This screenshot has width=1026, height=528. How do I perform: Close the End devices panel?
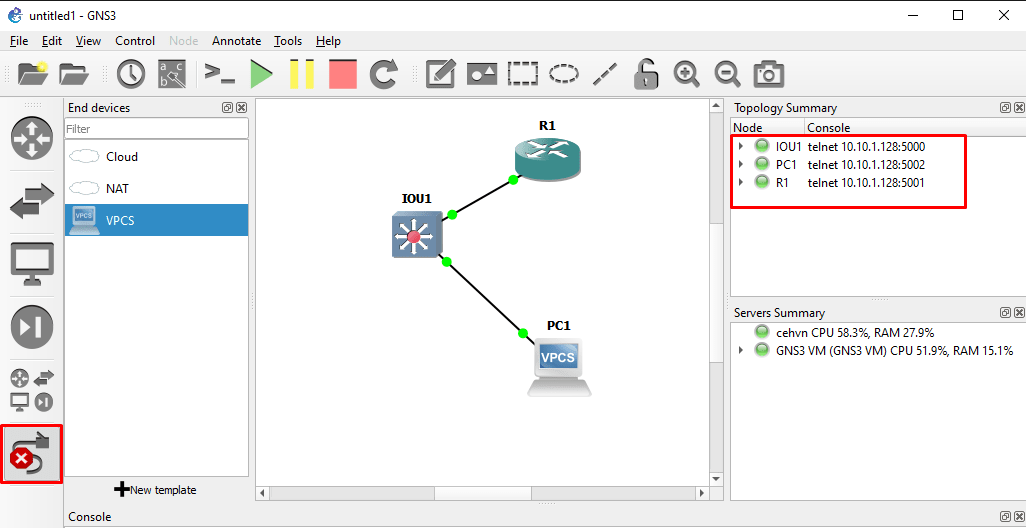tap(241, 107)
